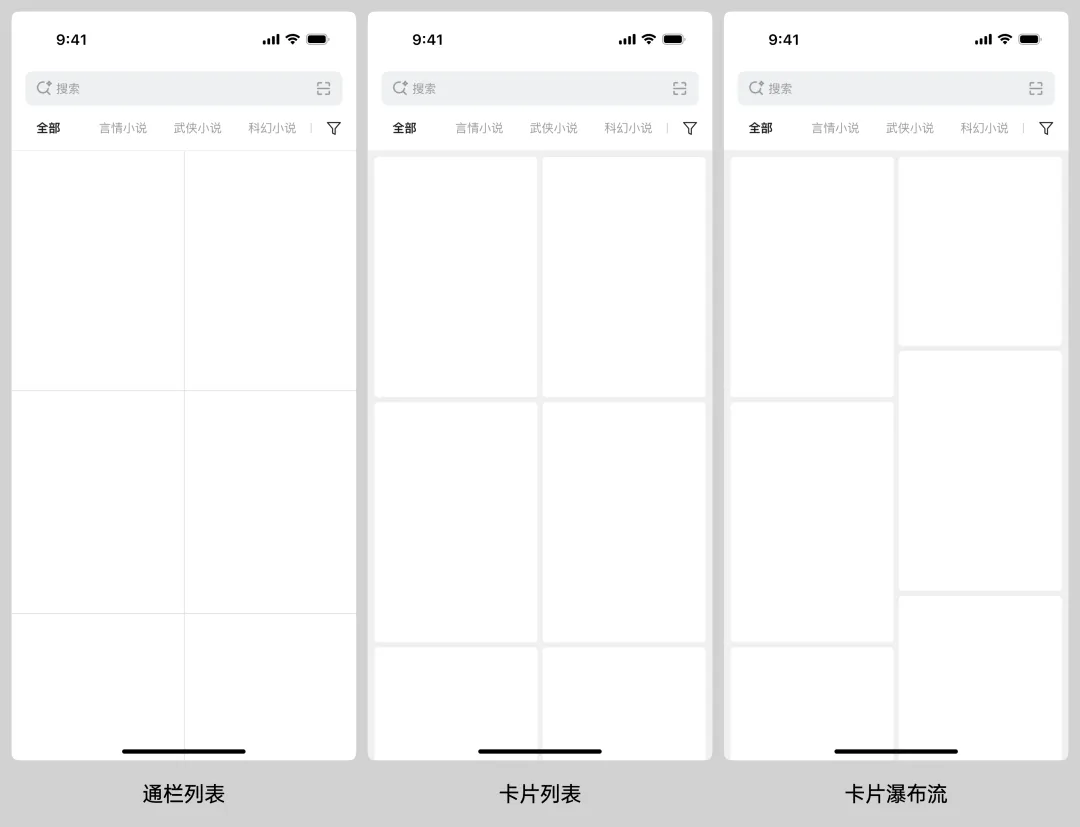Tap the home indicator bar on 通栏列表
This screenshot has height=827, width=1080.
coord(183,751)
